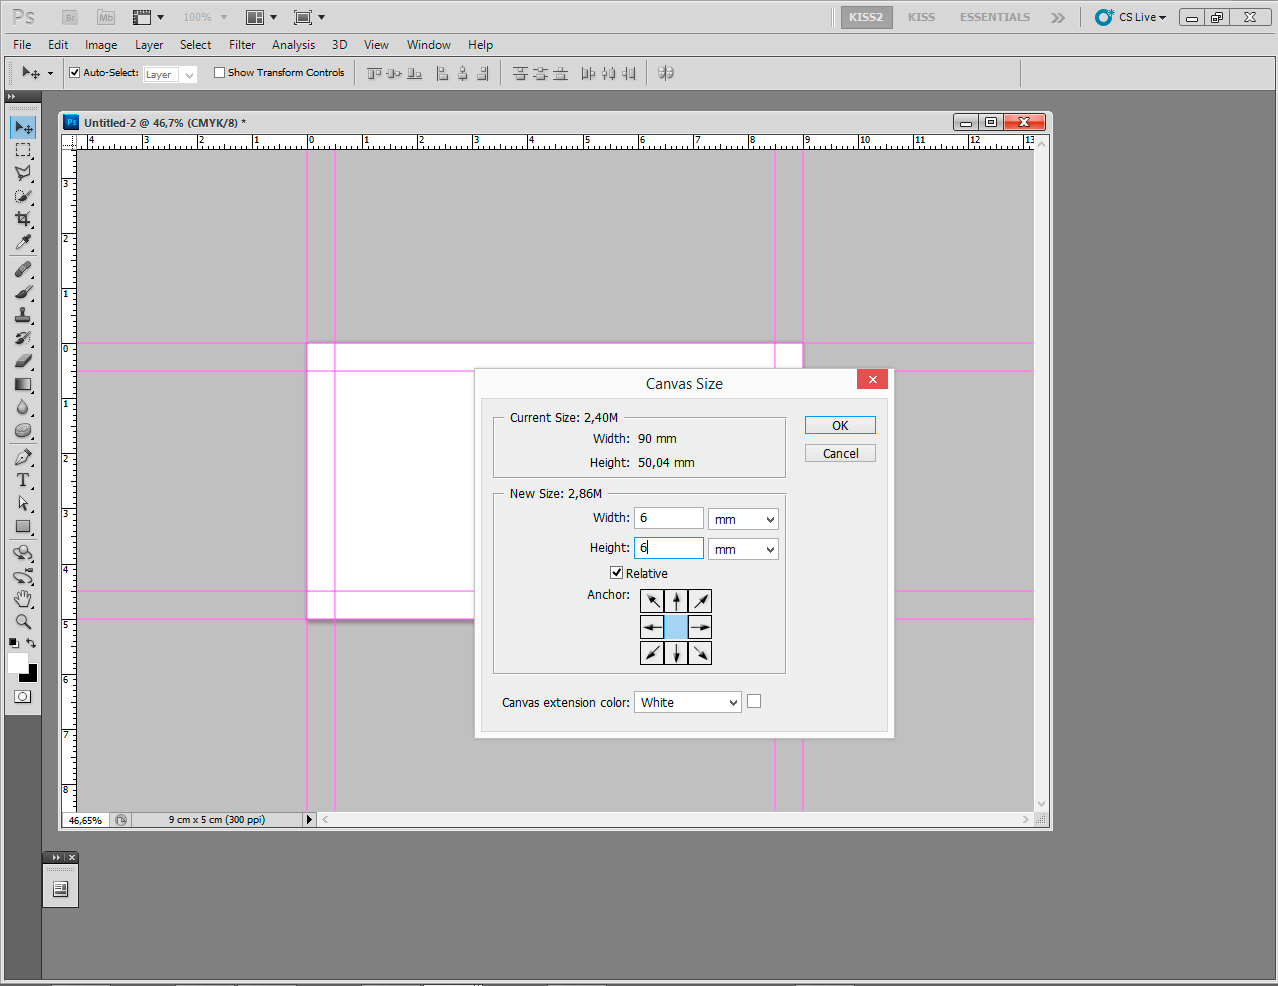The width and height of the screenshot is (1278, 986).
Task: Set anchor to top-center arrow
Action: 676,601
